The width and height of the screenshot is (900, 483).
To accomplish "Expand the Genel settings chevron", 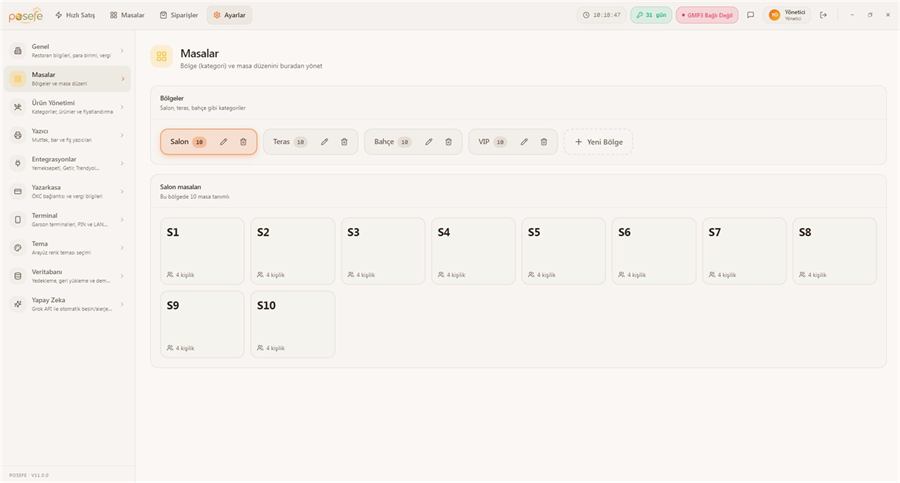I will pyautogui.click(x=122, y=51).
